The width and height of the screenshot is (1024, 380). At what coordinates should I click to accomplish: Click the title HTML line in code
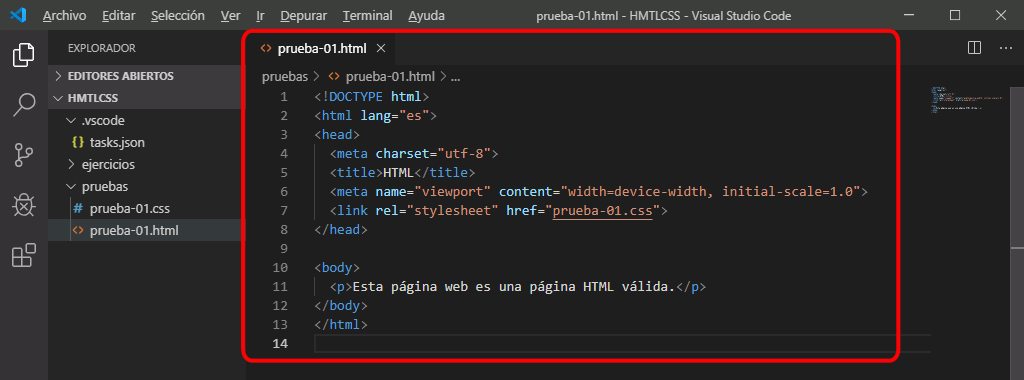(402, 173)
